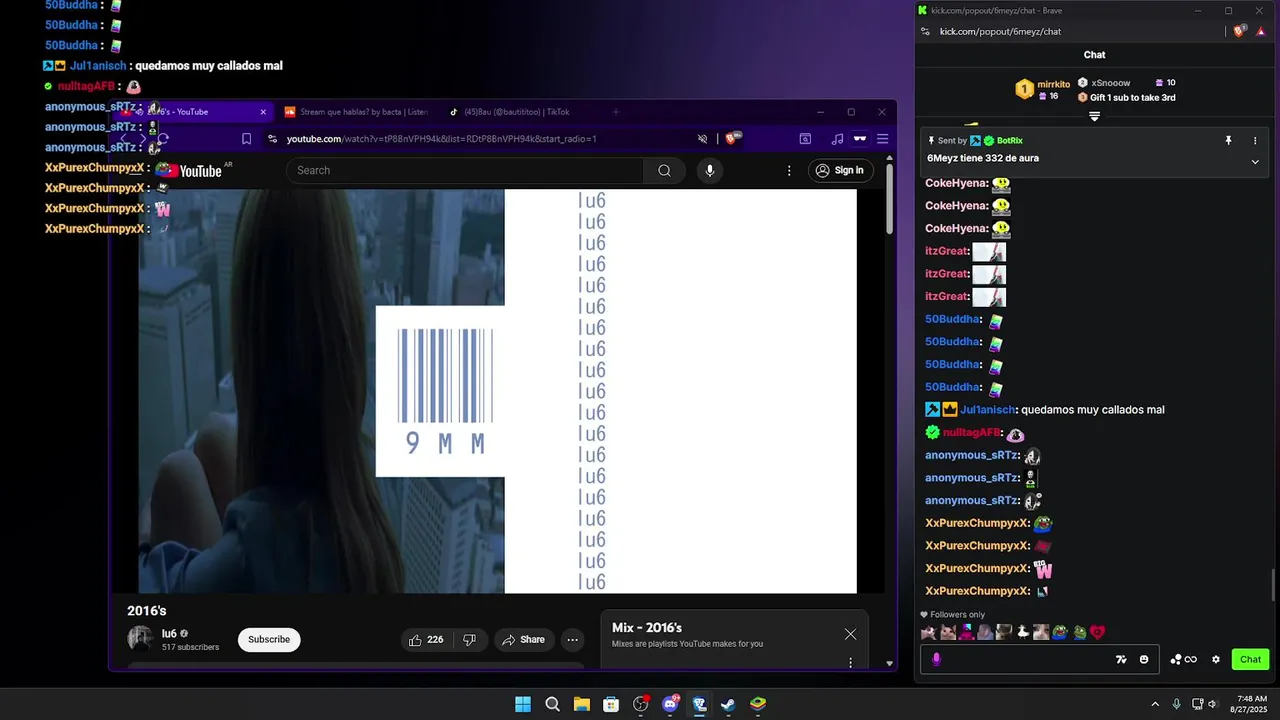1280x720 pixels.
Task: Open Windows taskbar search
Action: pyautogui.click(x=552, y=704)
